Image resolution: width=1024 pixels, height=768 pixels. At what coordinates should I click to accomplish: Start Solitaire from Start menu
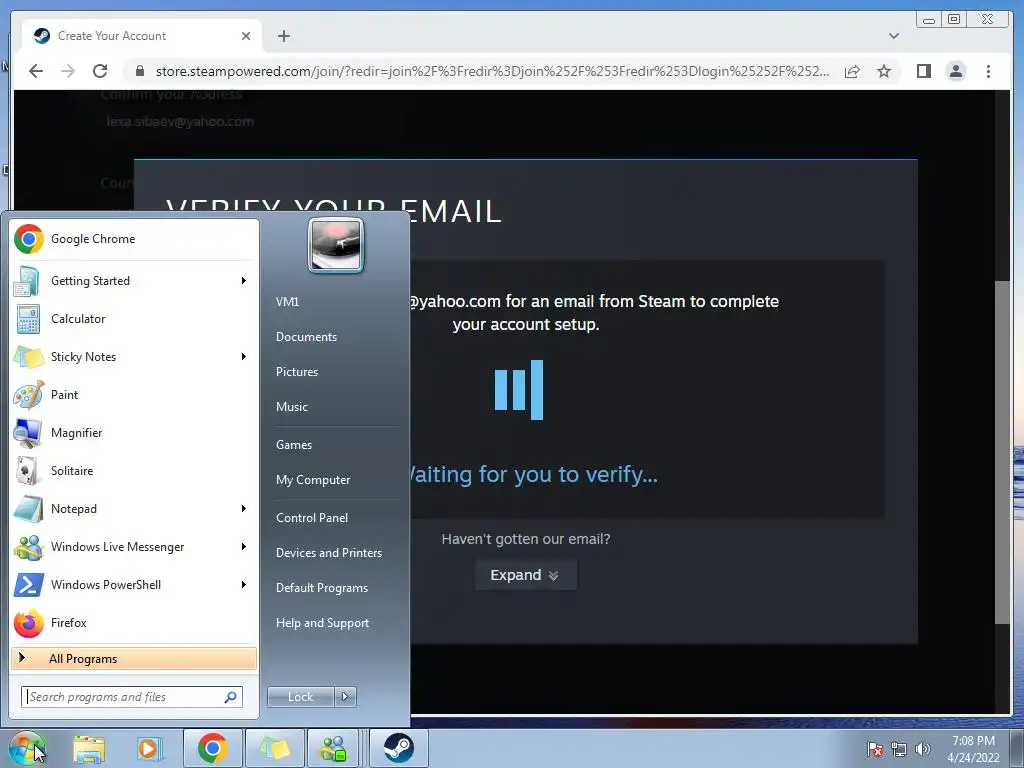135,471
